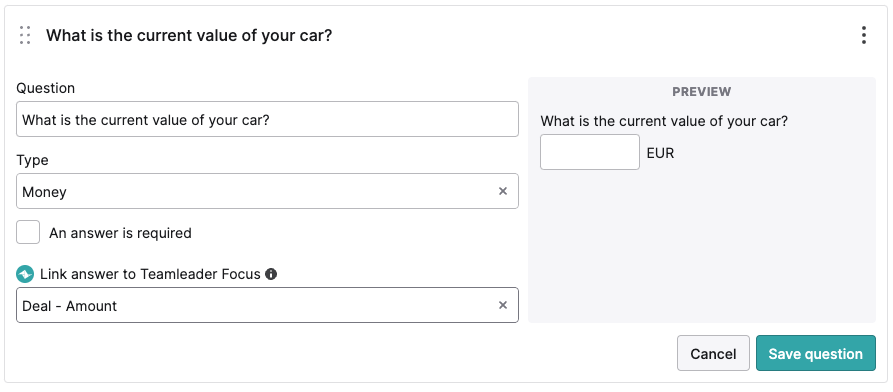Click the info icon beside Teamleader Focus
The height and width of the screenshot is (392, 893).
click(x=271, y=274)
